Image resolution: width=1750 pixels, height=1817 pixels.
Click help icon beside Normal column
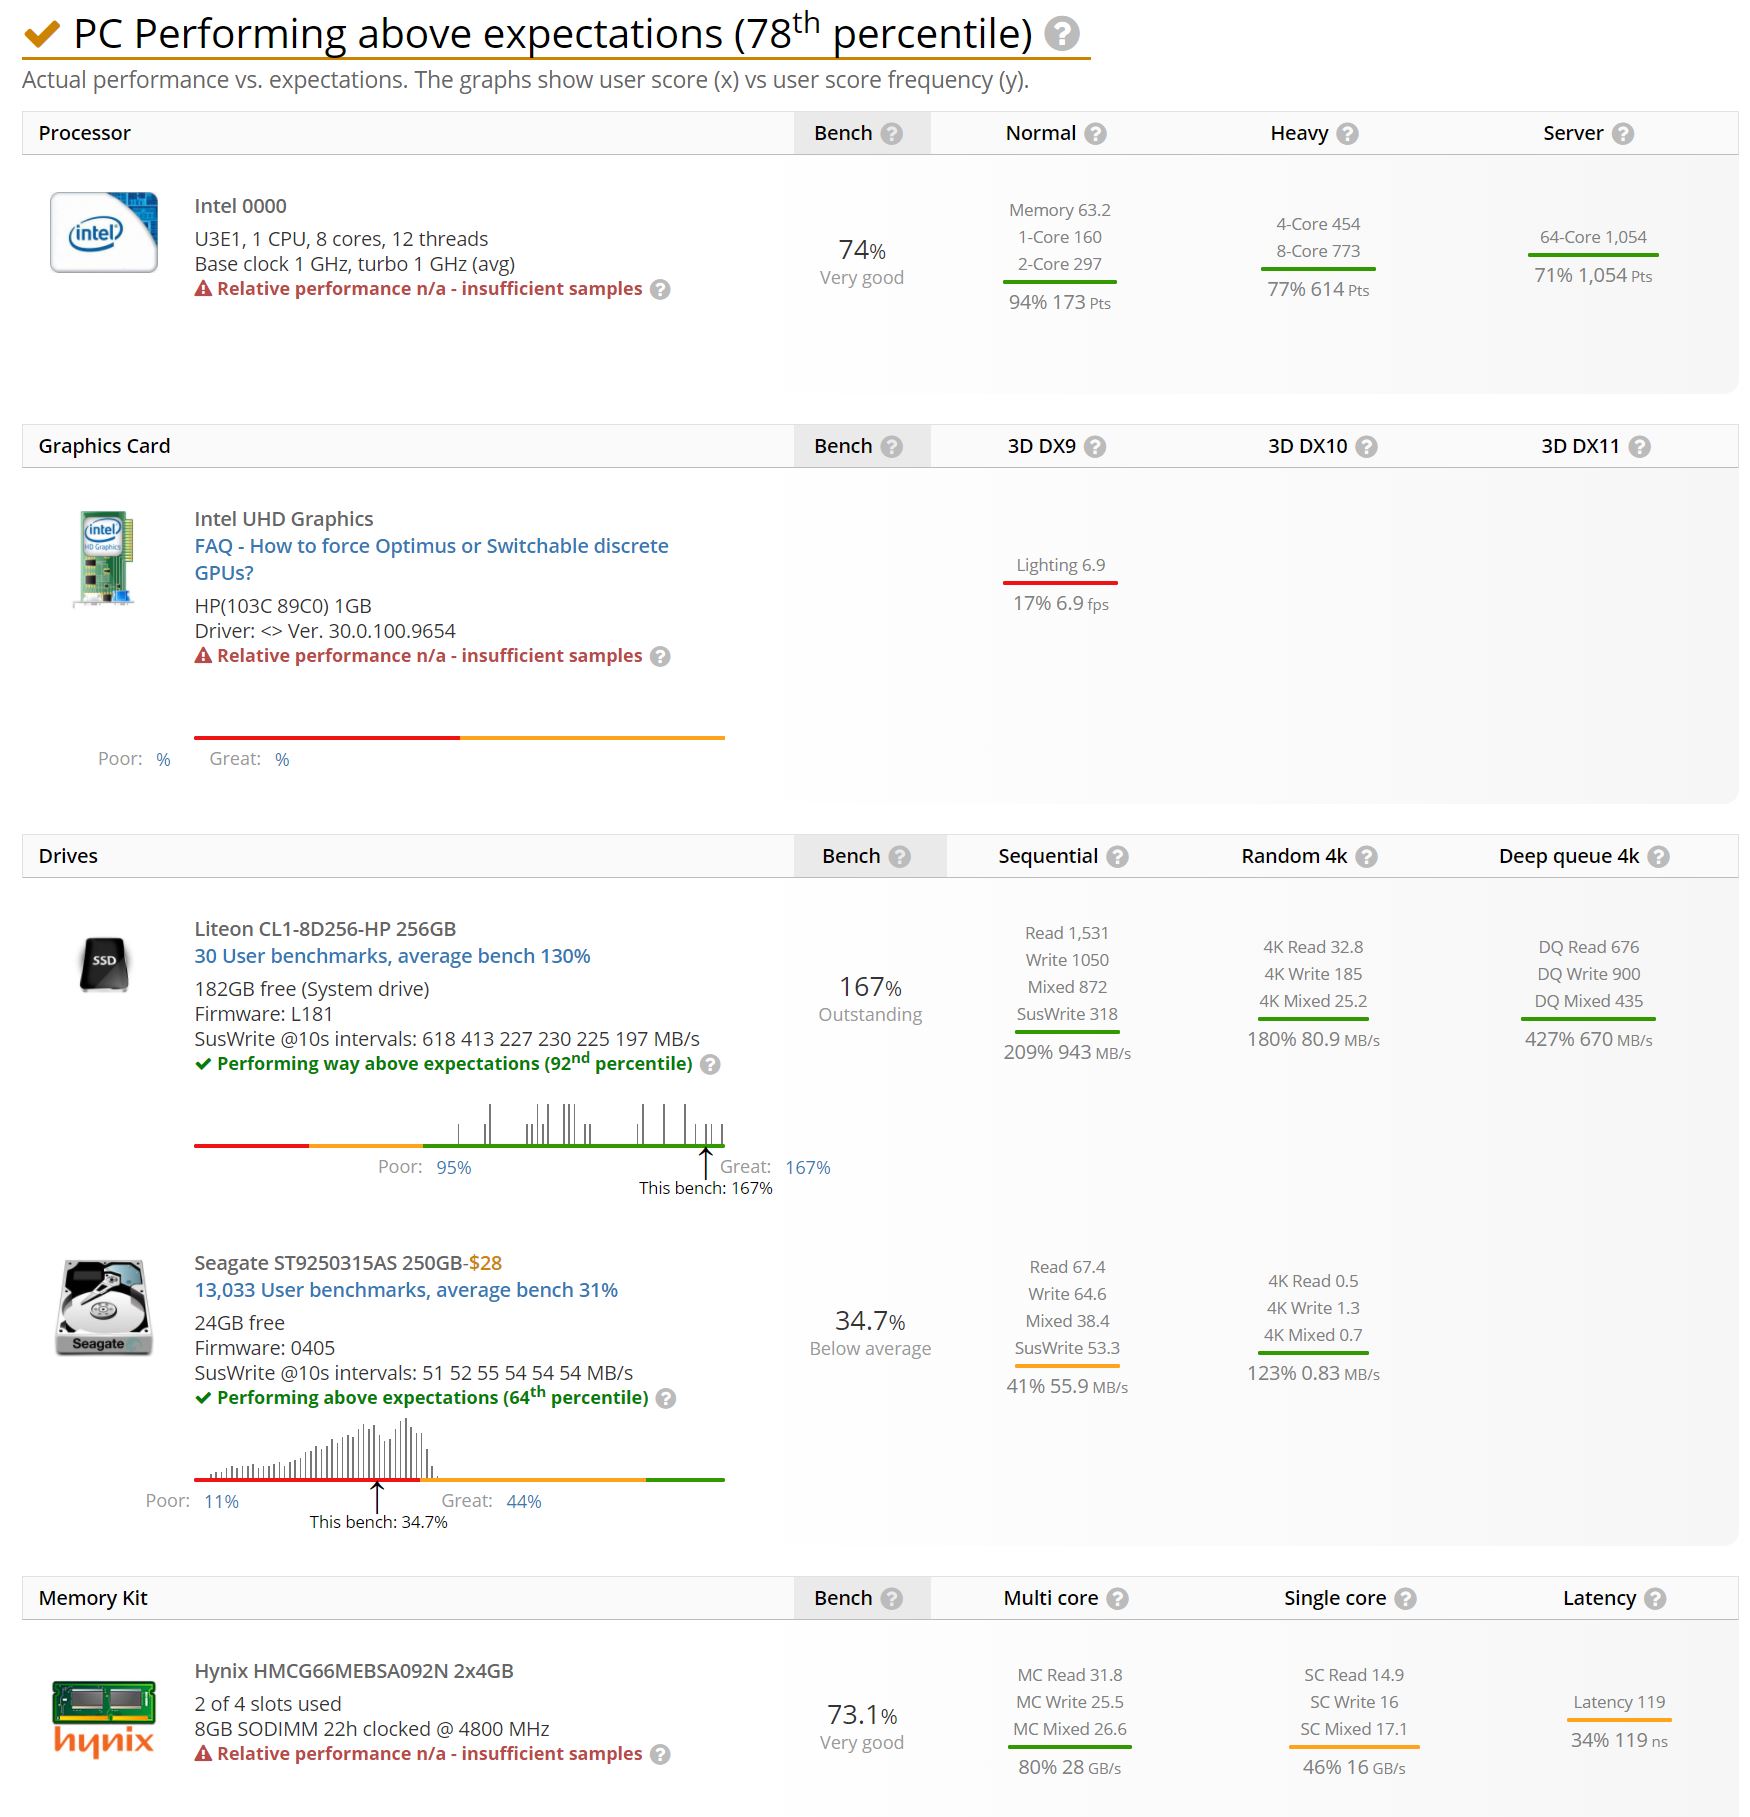1096,134
